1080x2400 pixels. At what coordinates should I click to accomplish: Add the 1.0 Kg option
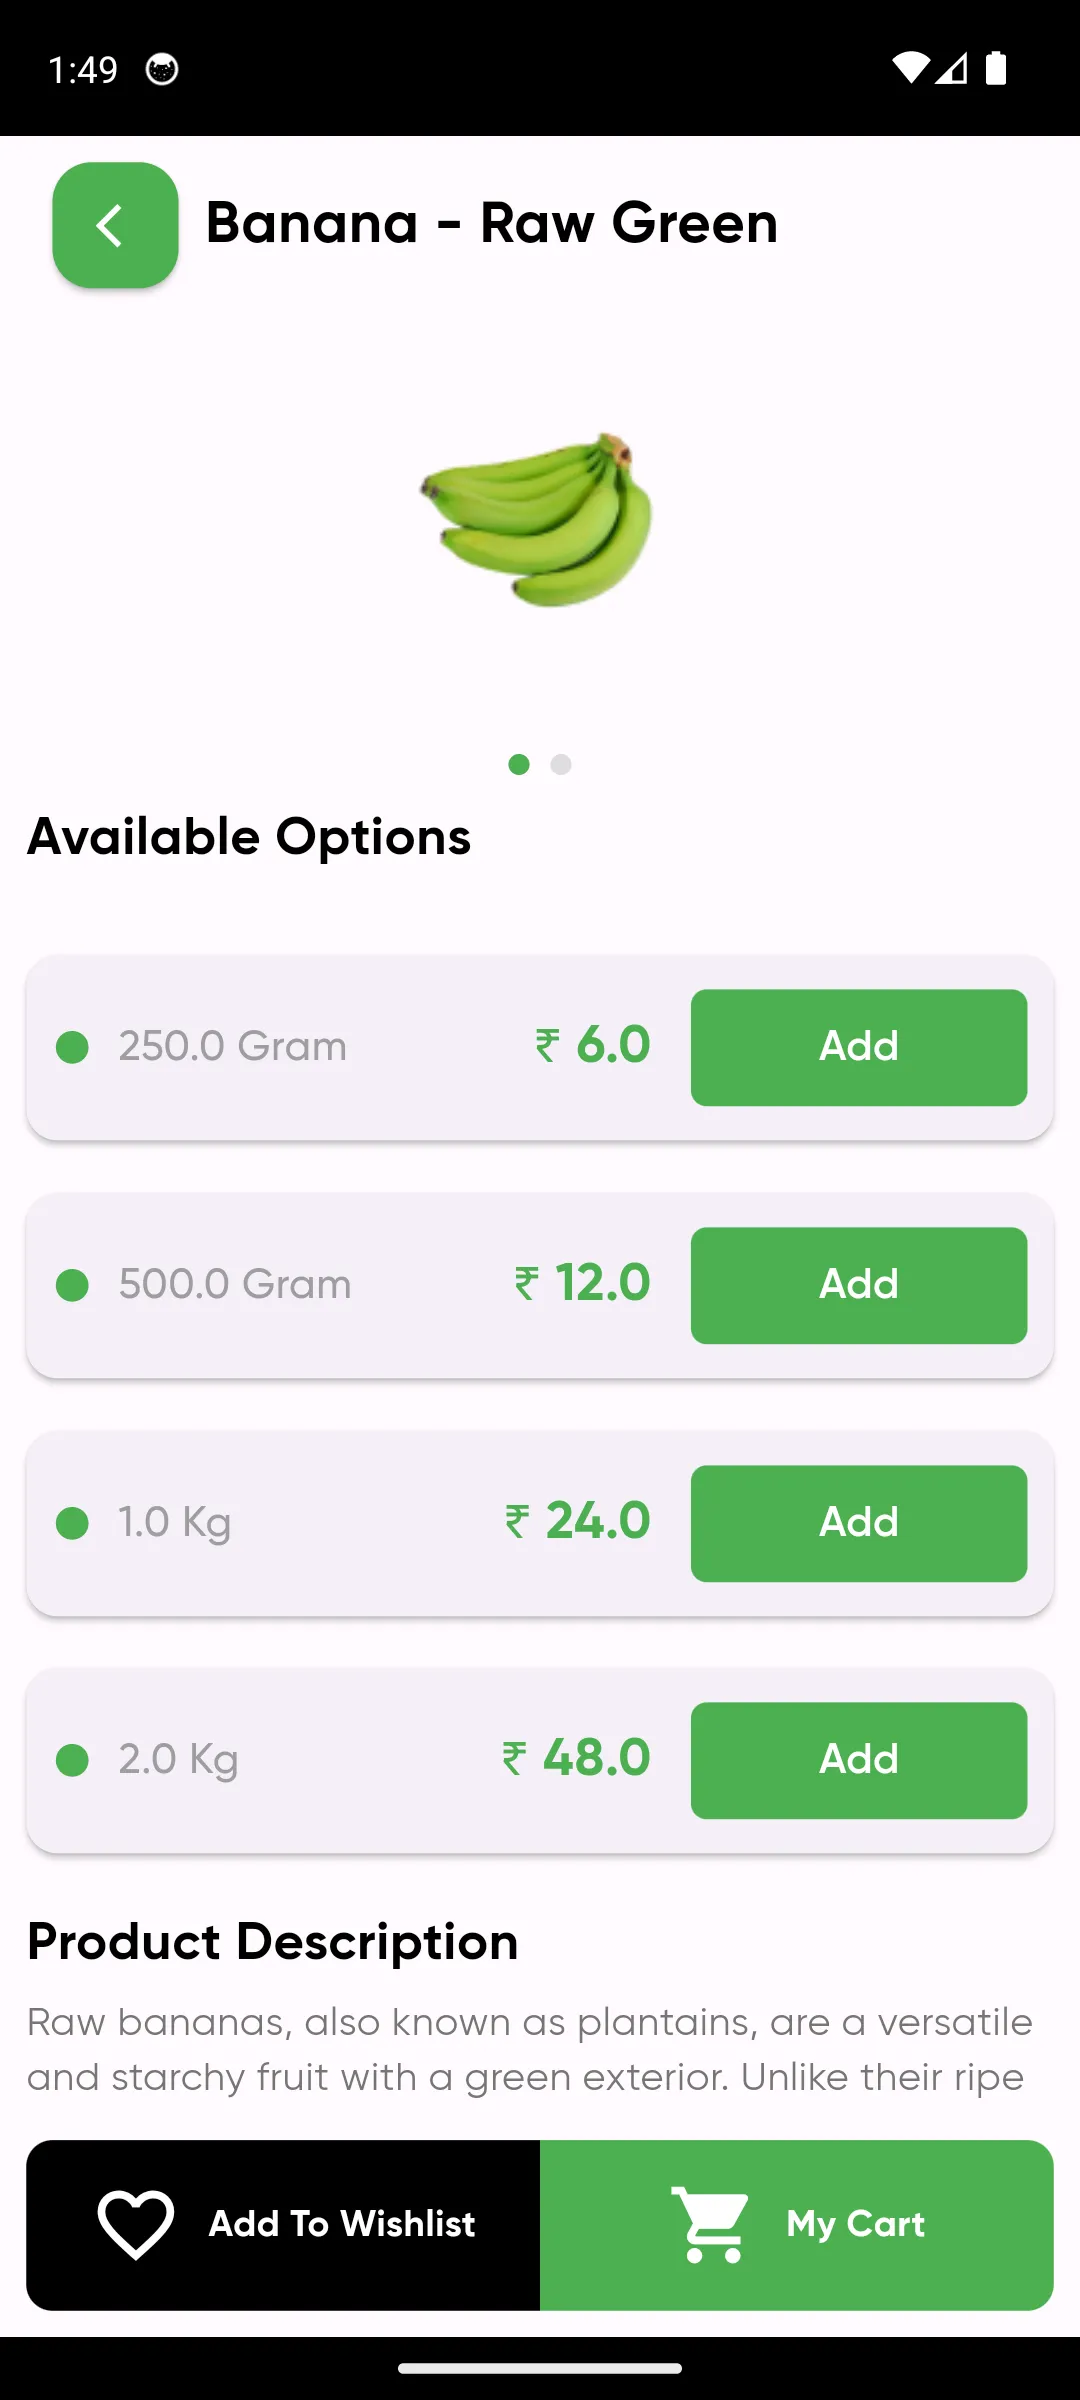tap(858, 1523)
